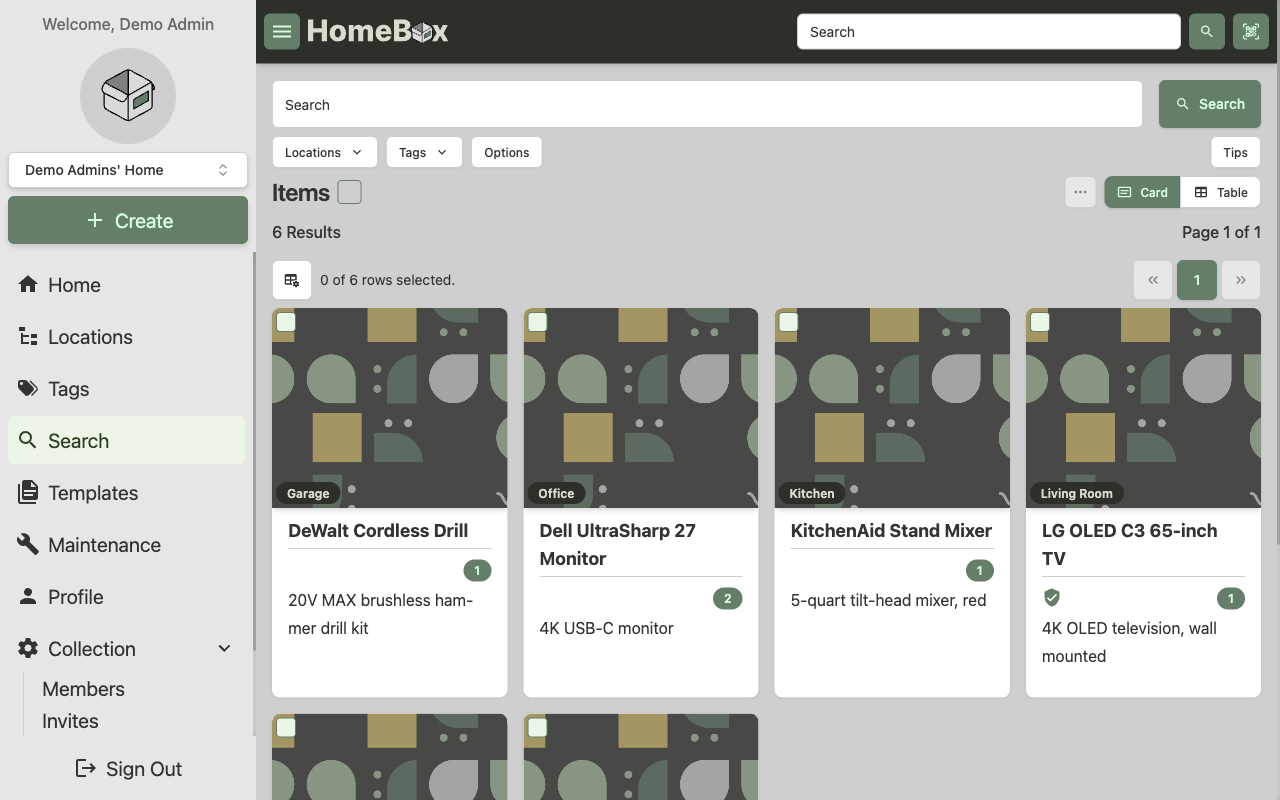Select the Dell UltraSharp 27 Monitor card checkbox
This screenshot has width=1280, height=800.
(x=537, y=322)
